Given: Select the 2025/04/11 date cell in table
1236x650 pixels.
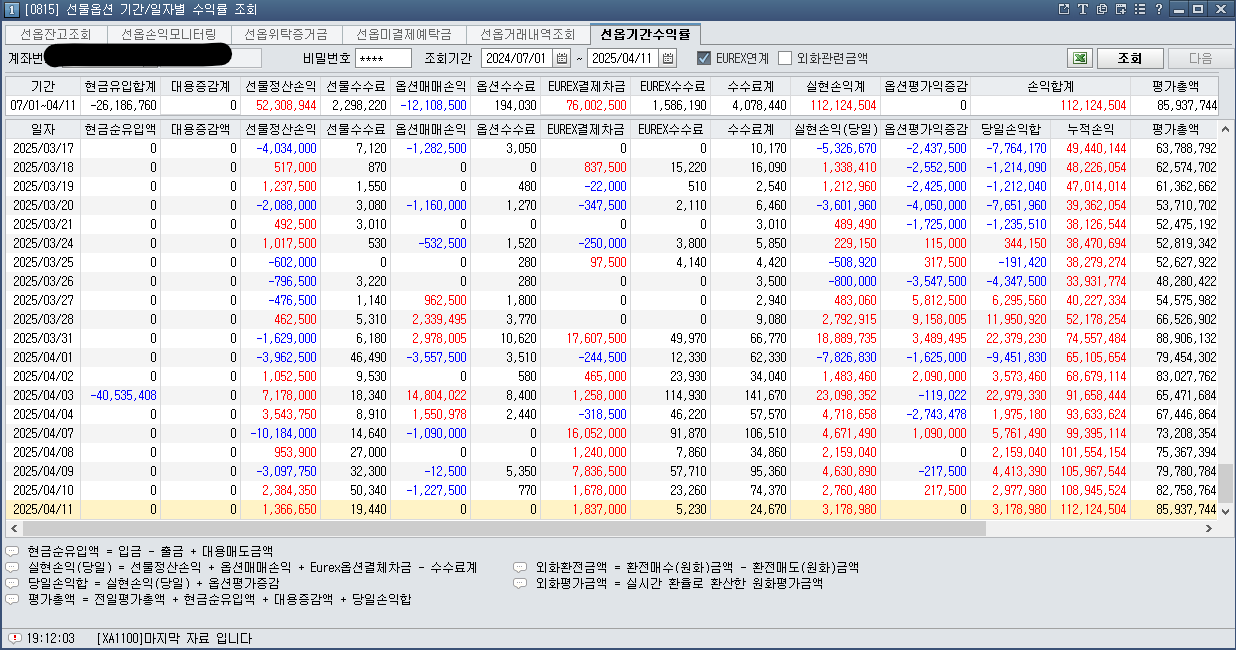Looking at the screenshot, I should 43,509.
